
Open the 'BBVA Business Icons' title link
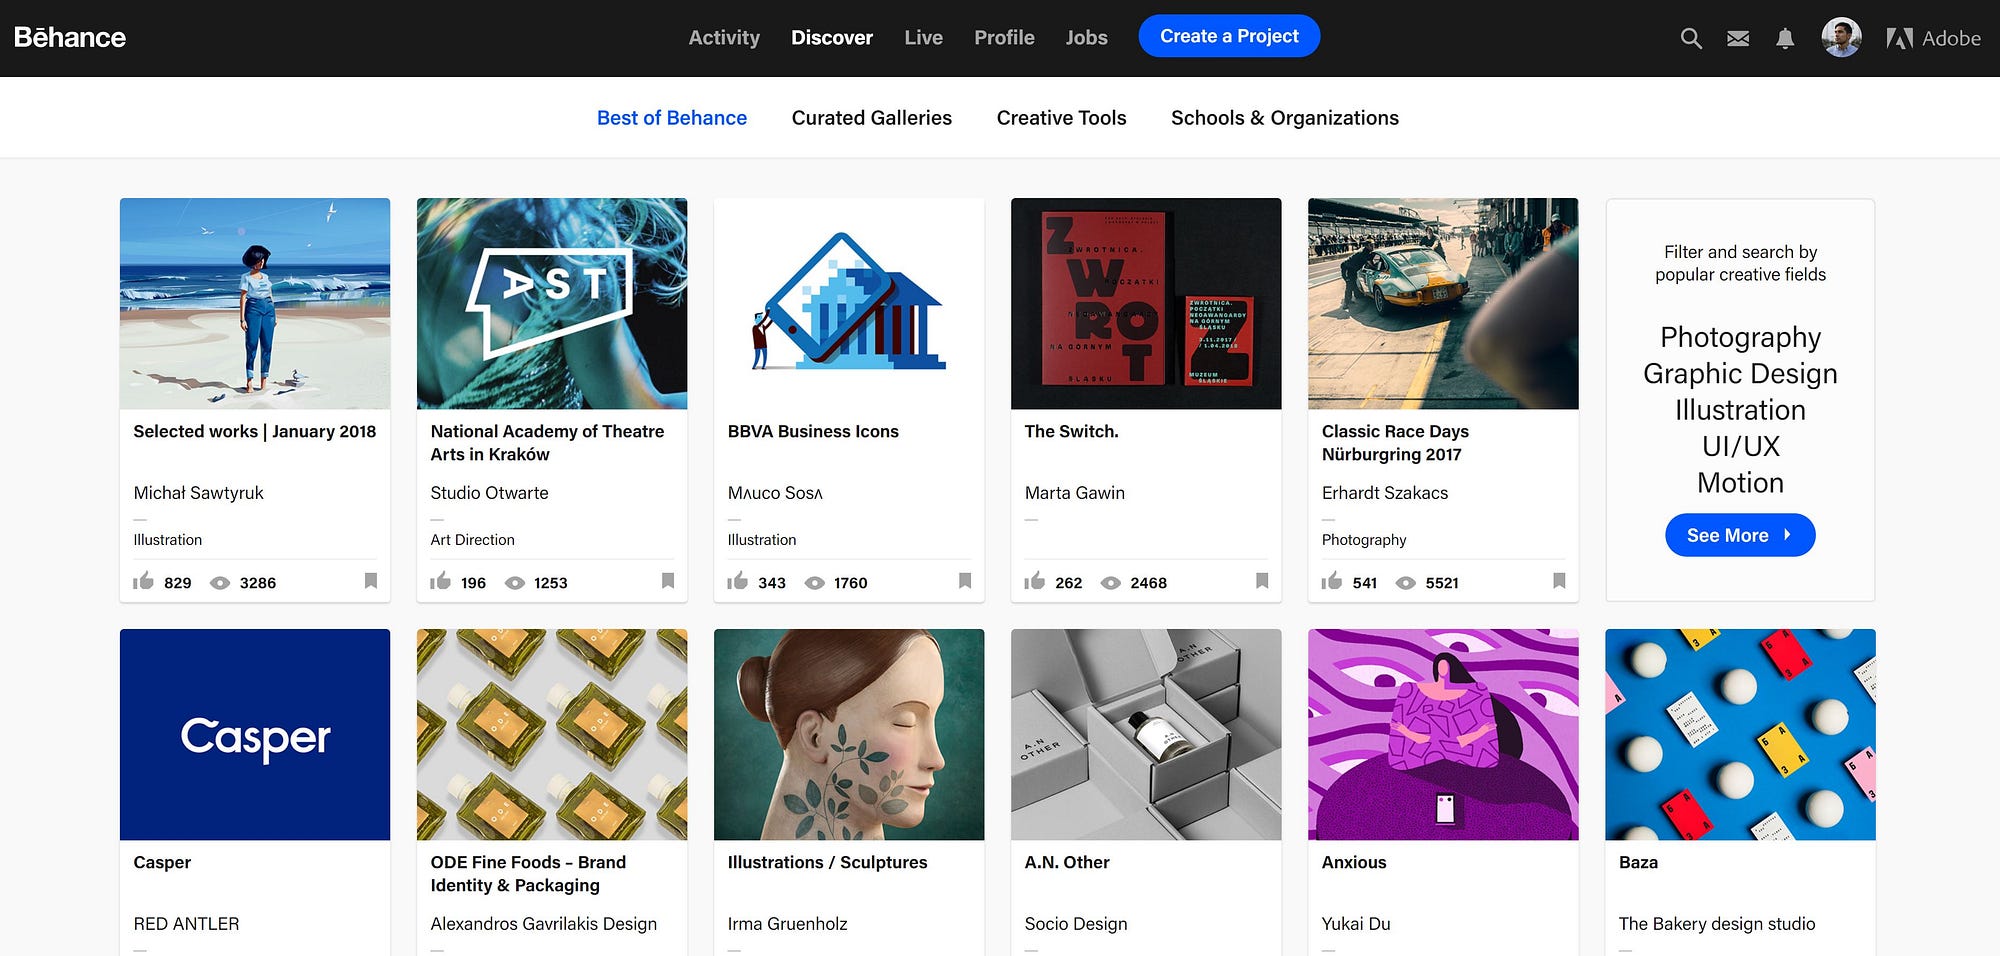point(813,431)
